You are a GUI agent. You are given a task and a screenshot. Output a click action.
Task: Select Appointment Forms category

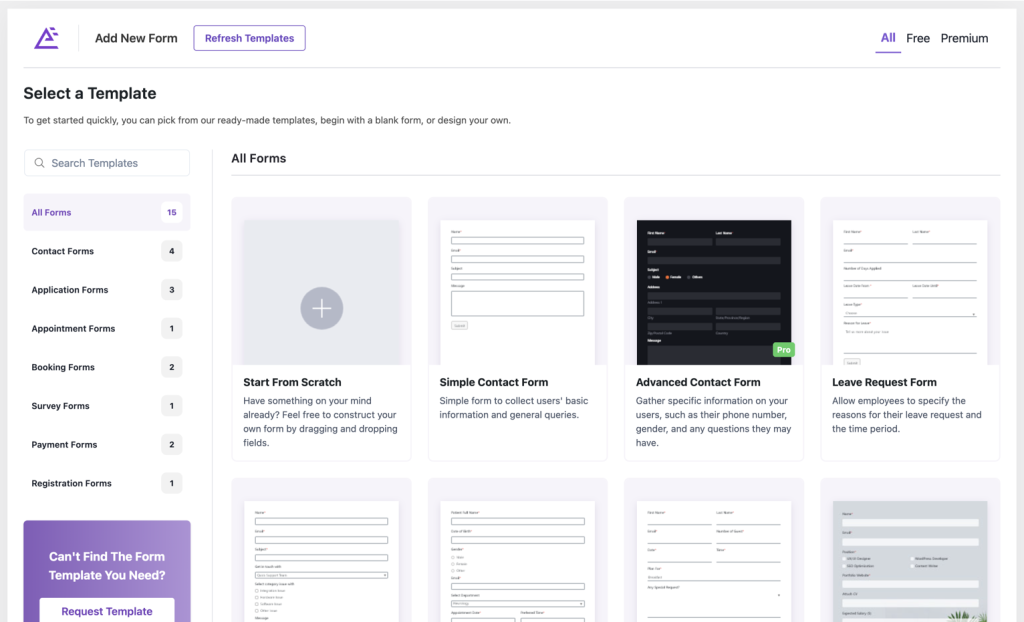[107, 328]
